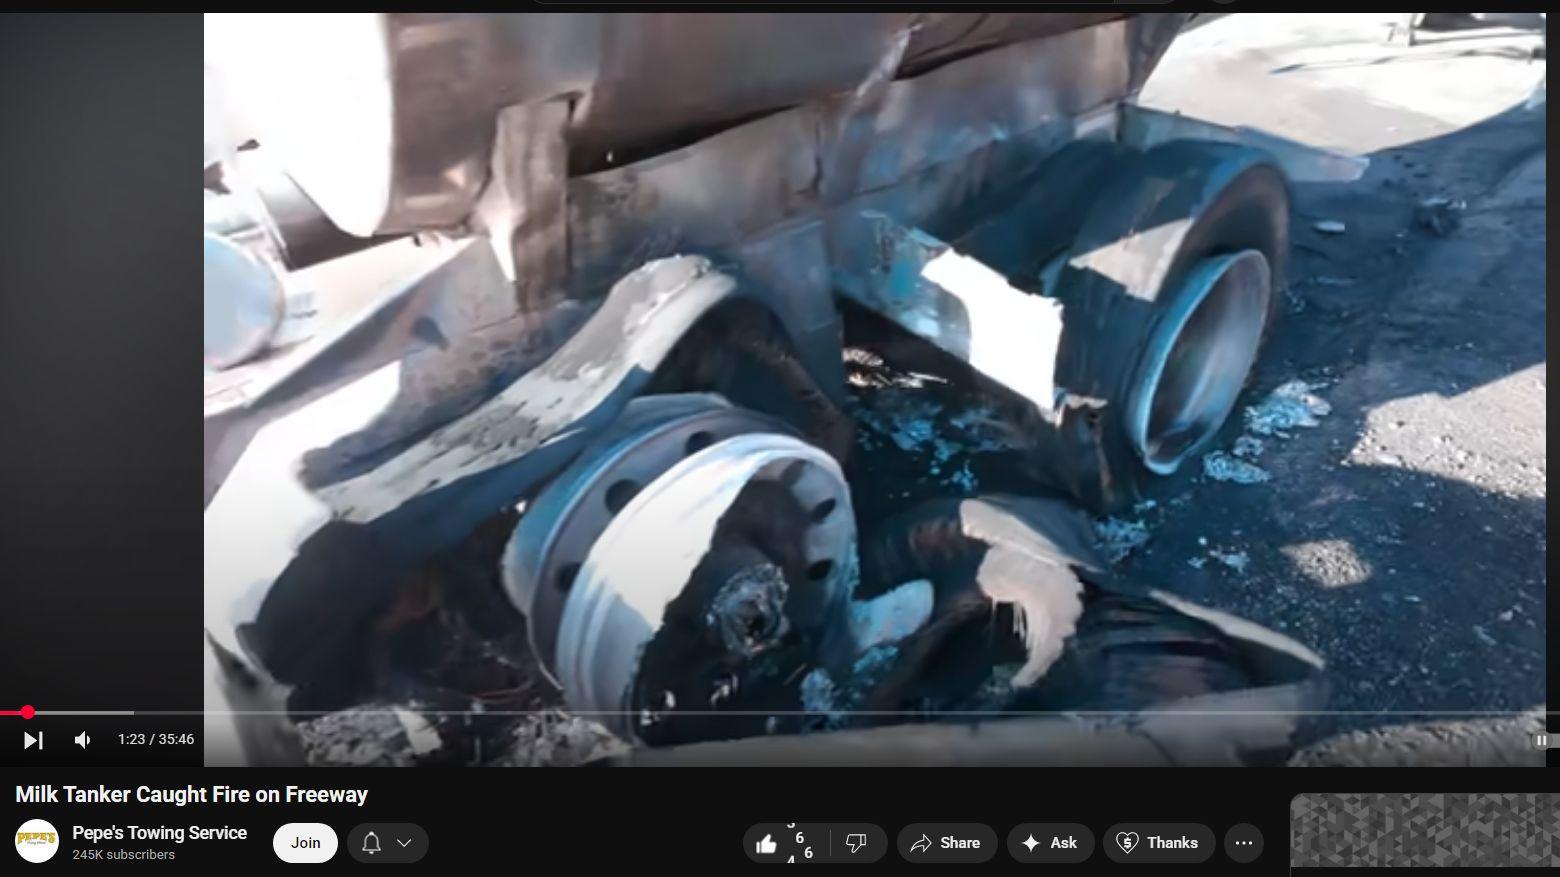The image size is (1560, 877).
Task: Open the Pepe's Towing Service channel name link
Action: [159, 833]
